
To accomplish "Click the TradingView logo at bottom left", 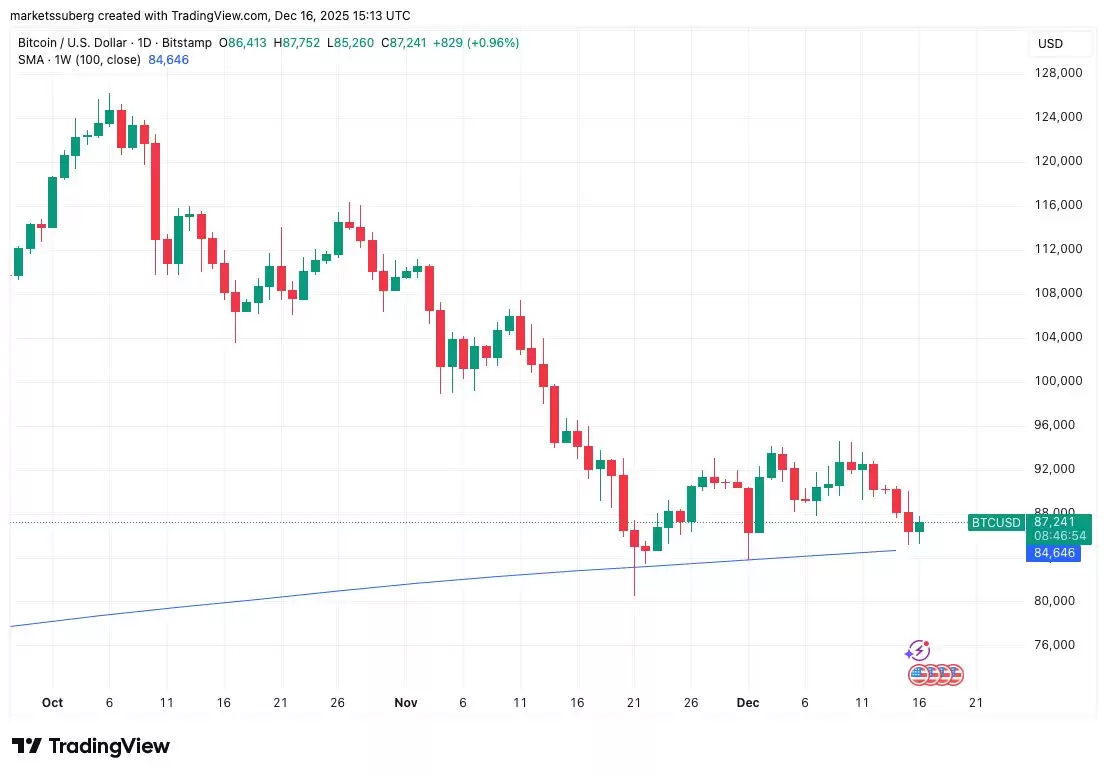I will [x=90, y=746].
